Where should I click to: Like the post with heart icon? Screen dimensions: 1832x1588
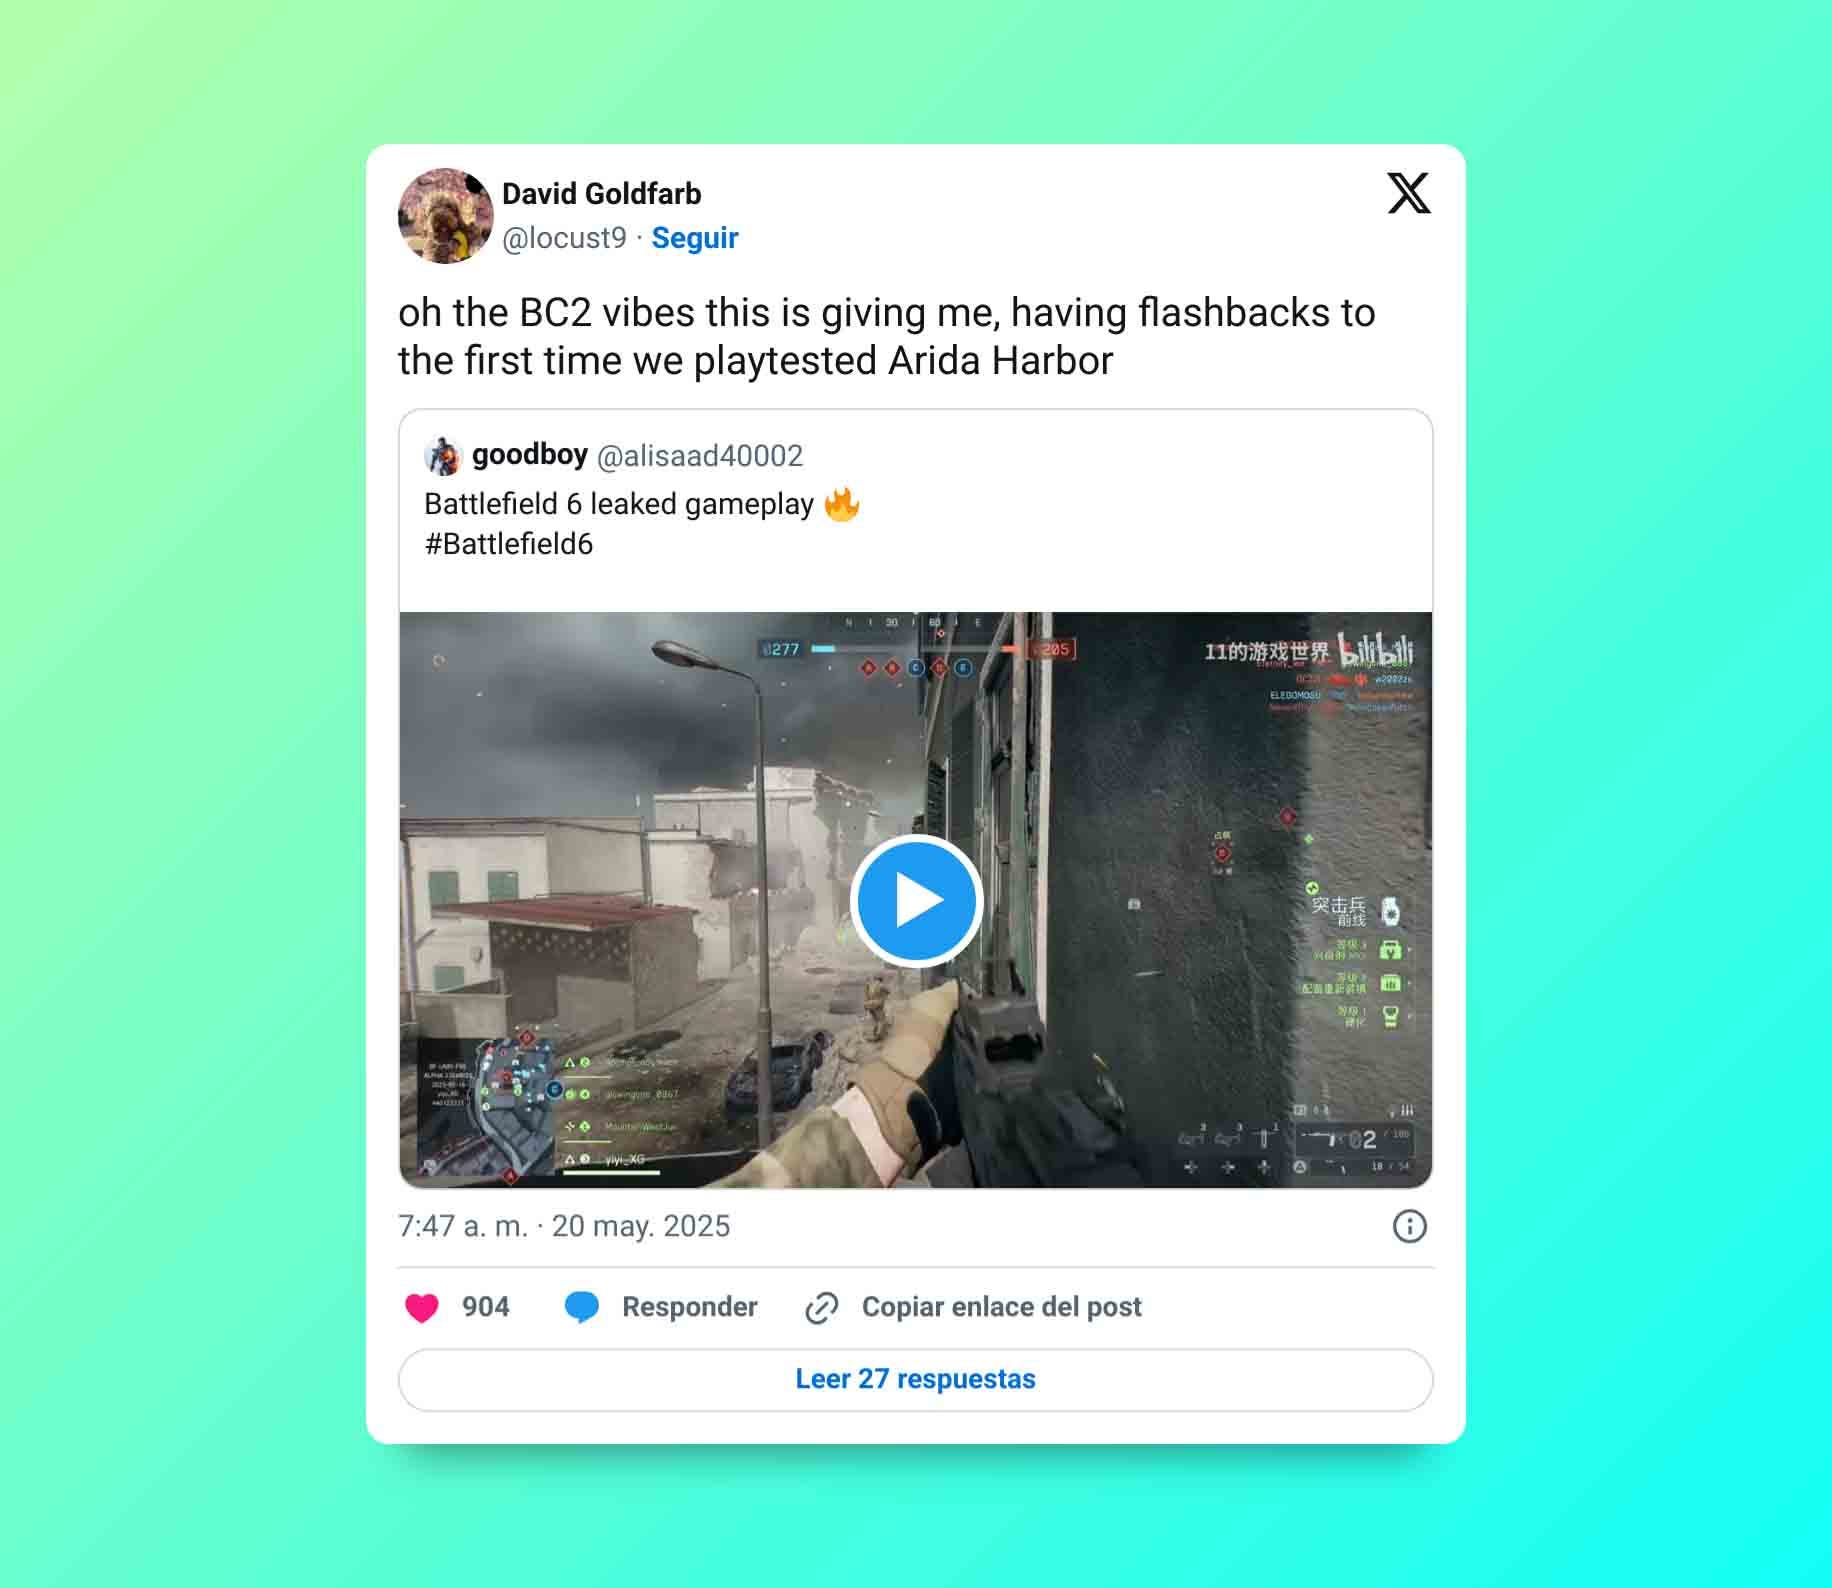click(422, 1307)
